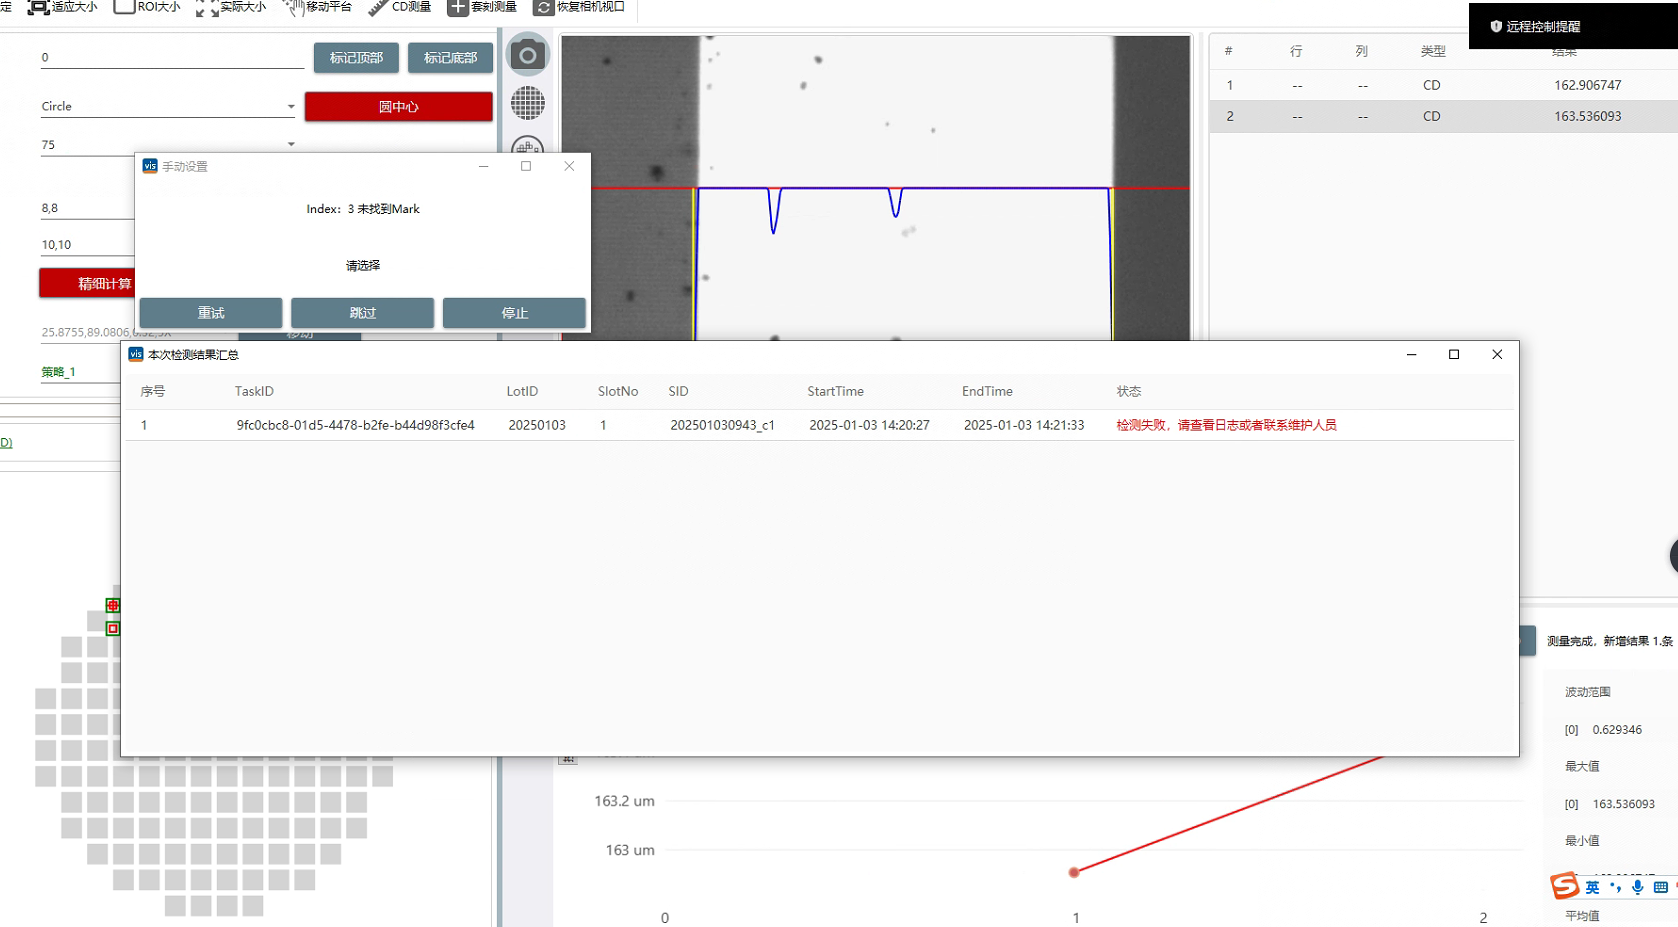Image resolution: width=1678 pixels, height=927 pixels.
Task: Open the Circle shape dropdown
Action: click(168, 106)
